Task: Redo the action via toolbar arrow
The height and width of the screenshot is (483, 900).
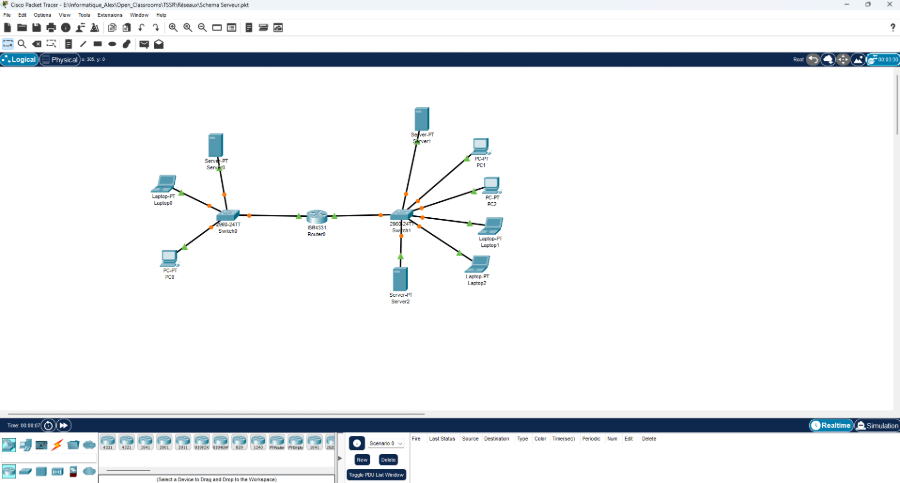Action: 156,28
